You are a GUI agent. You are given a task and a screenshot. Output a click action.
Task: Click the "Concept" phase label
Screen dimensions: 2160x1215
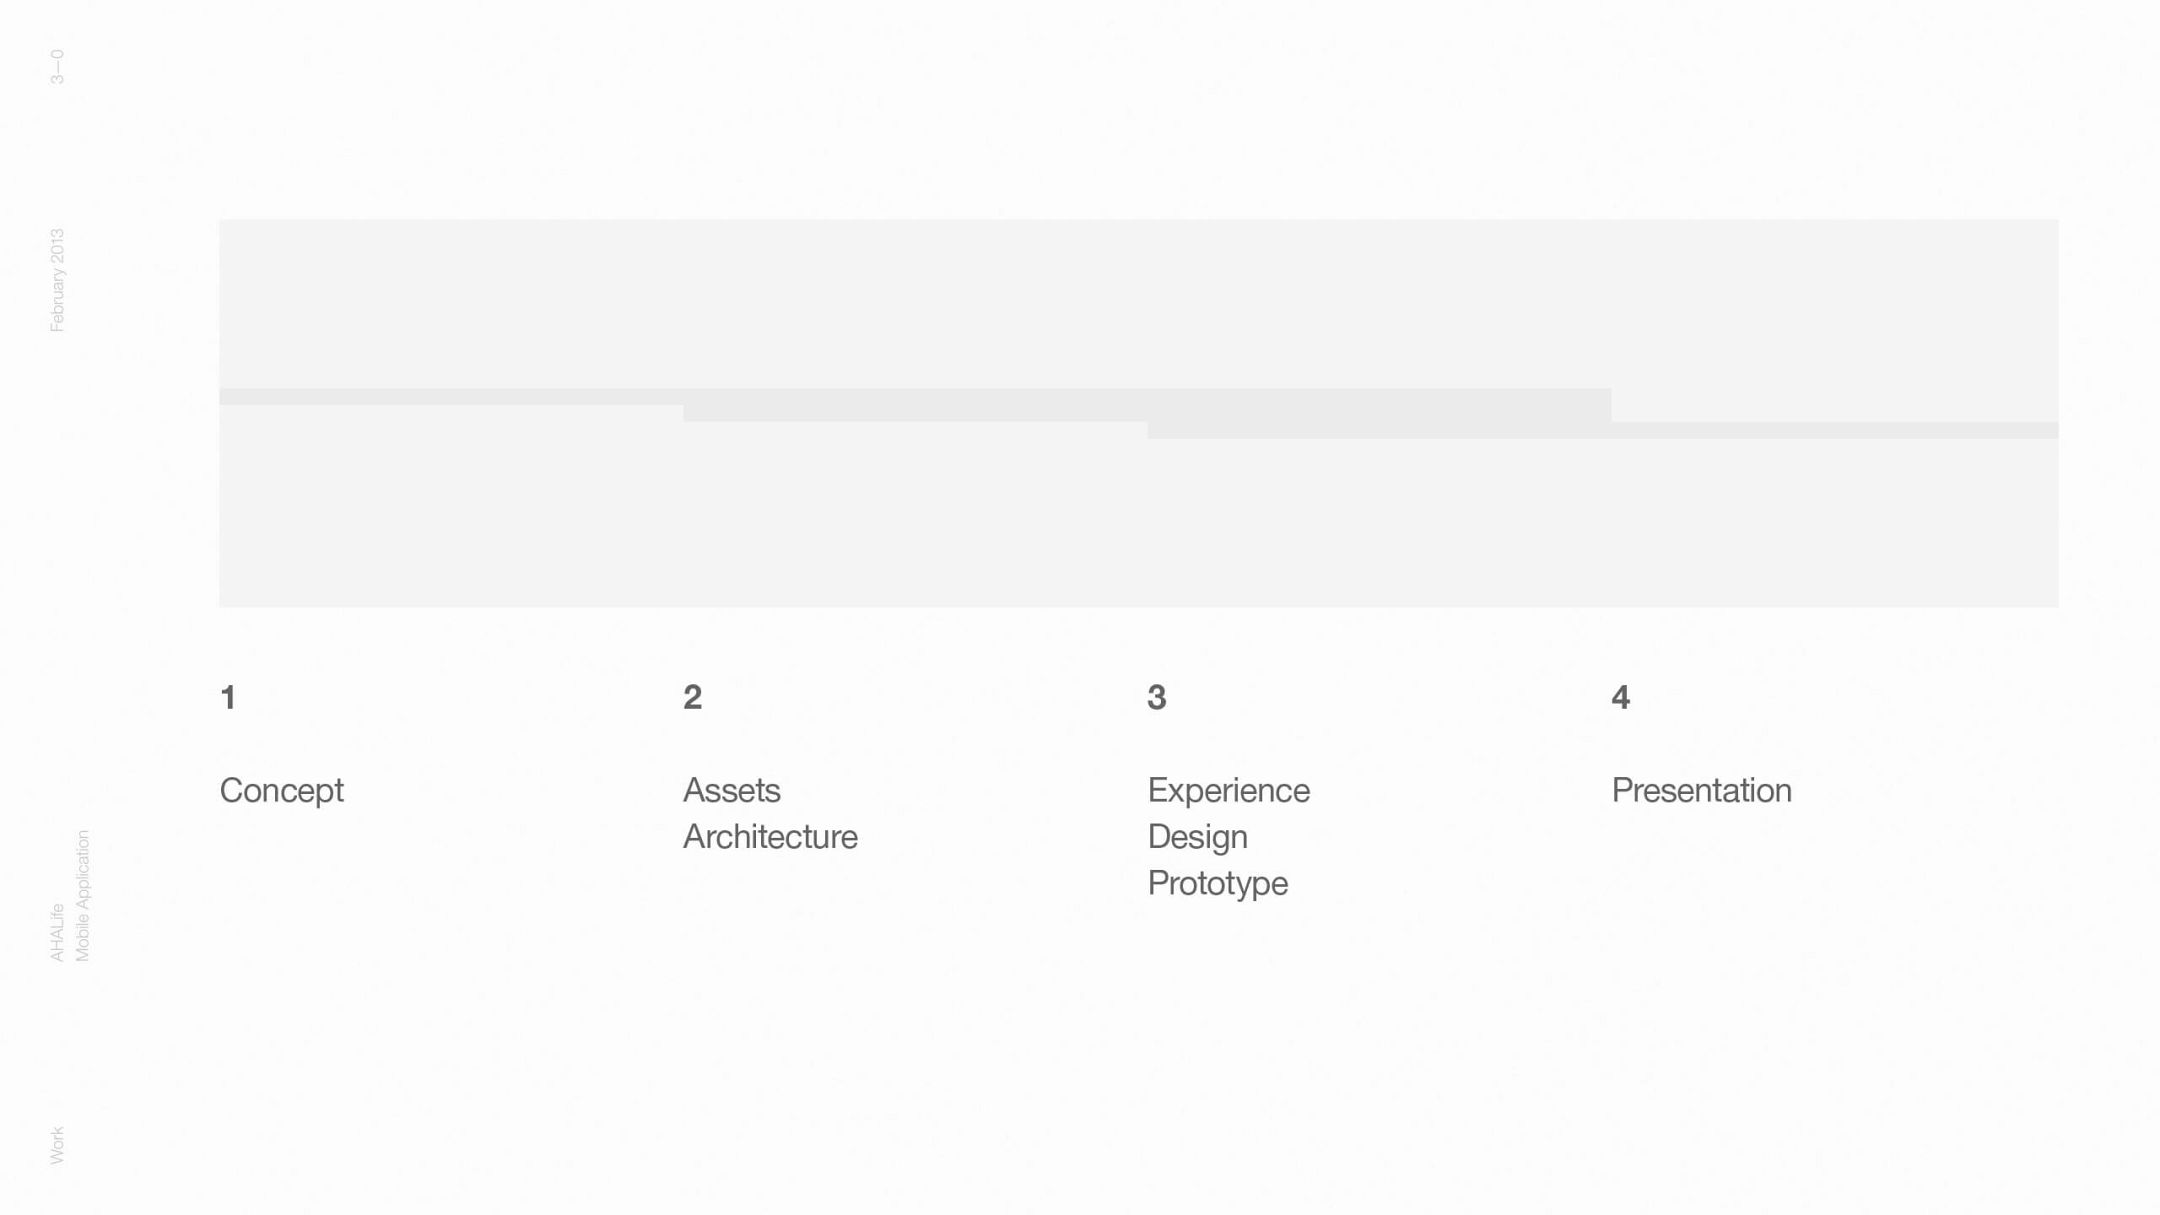pos(281,790)
